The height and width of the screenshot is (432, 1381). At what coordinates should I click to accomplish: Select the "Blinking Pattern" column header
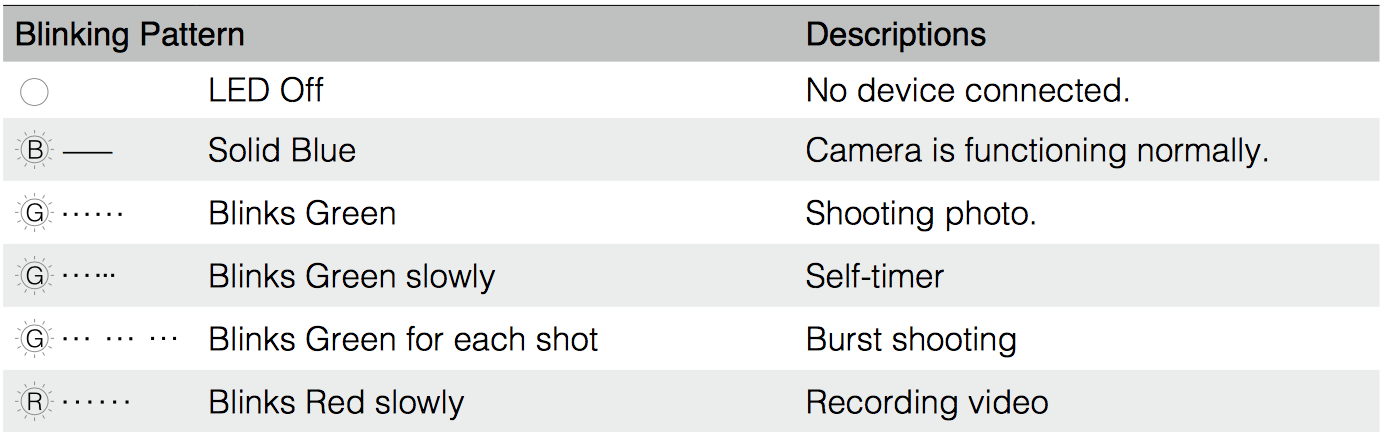coord(130,35)
